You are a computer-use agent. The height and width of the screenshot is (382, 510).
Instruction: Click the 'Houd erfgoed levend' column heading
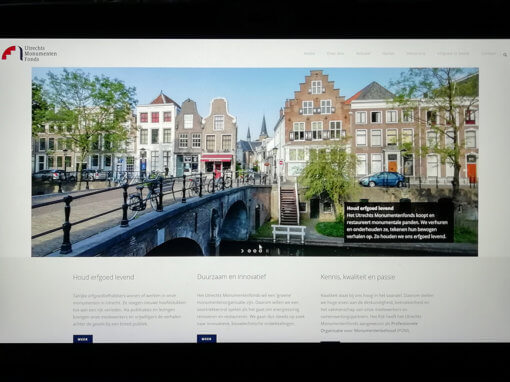103,277
